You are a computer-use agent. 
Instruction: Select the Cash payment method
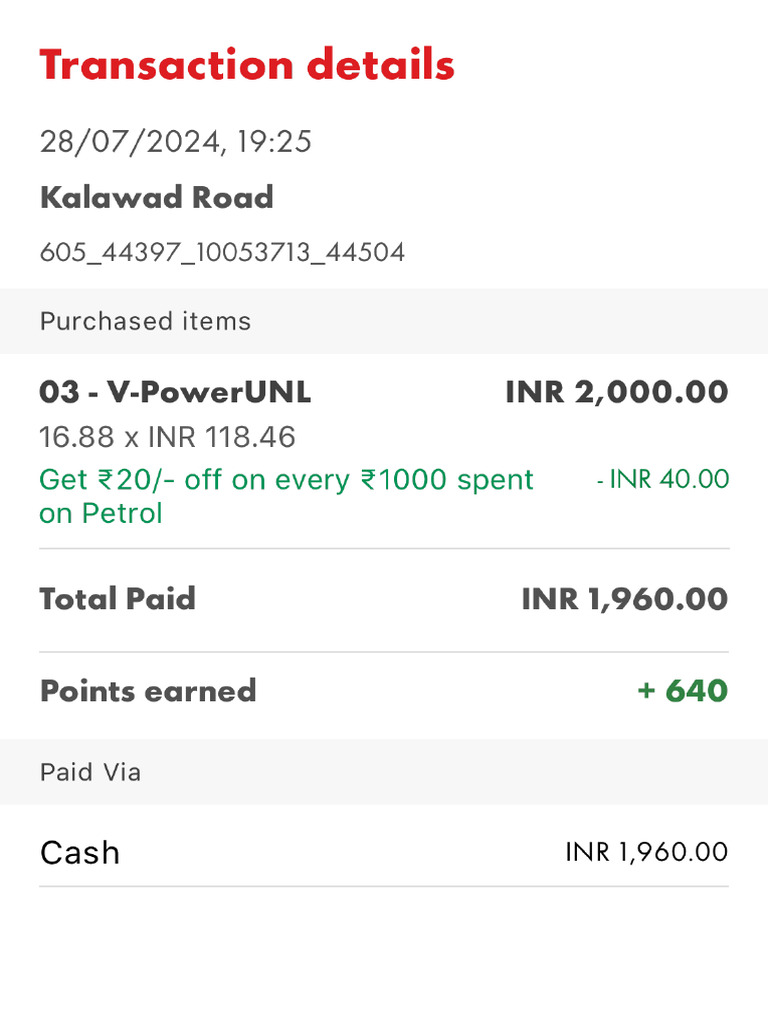(x=80, y=853)
